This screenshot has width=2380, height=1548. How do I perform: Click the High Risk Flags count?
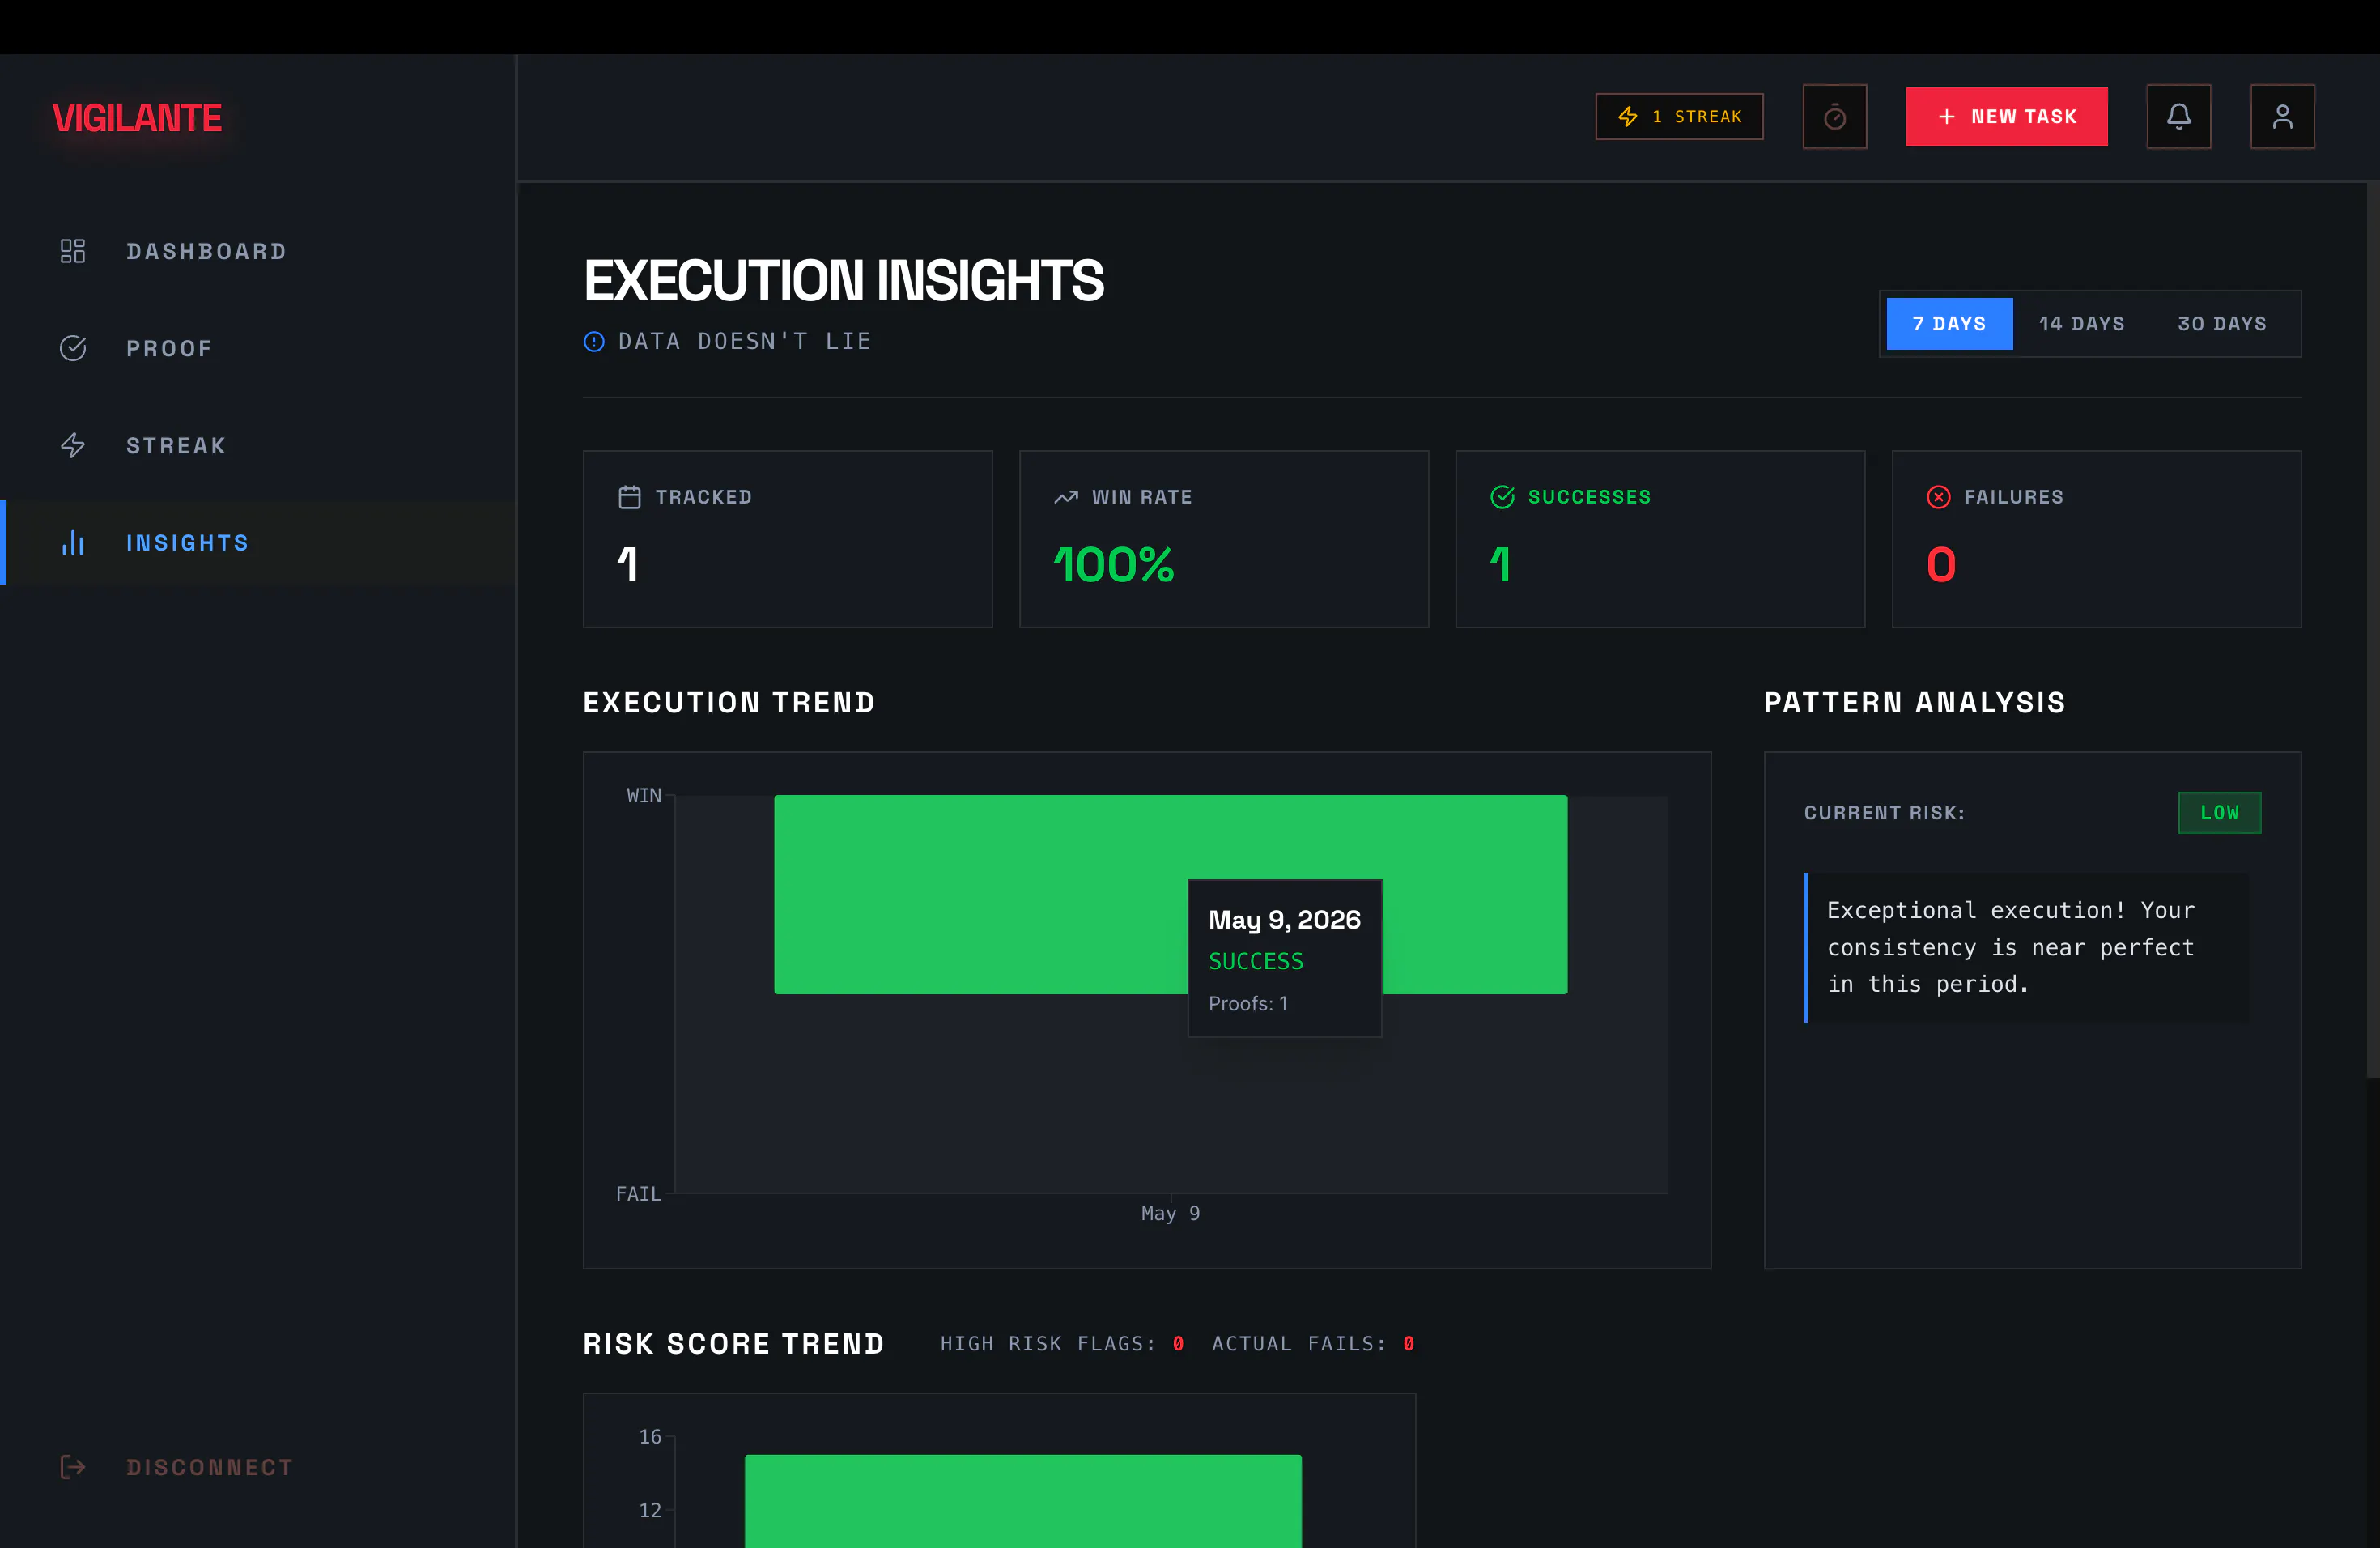1178,1344
